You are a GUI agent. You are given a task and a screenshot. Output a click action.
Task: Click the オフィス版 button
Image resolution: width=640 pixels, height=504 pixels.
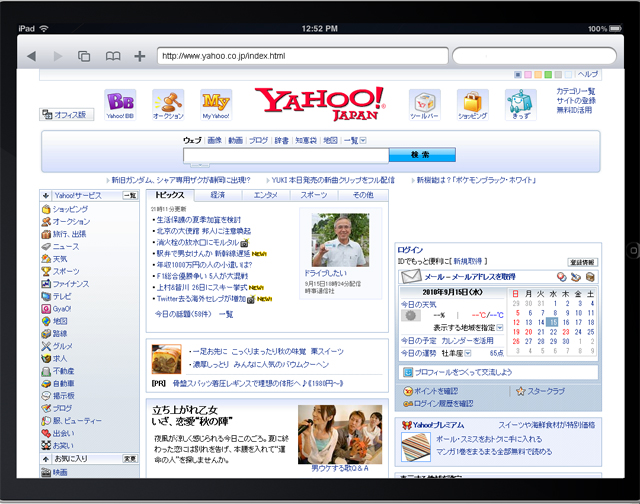coord(67,115)
